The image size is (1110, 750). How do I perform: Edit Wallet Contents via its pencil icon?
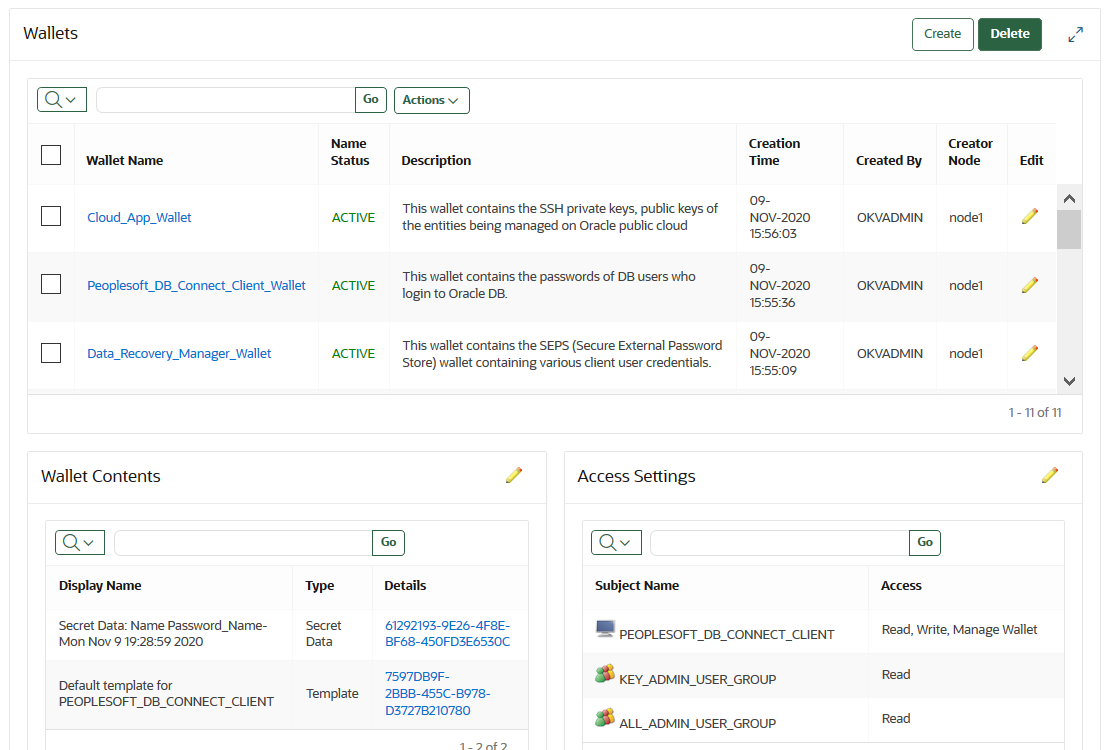514,476
